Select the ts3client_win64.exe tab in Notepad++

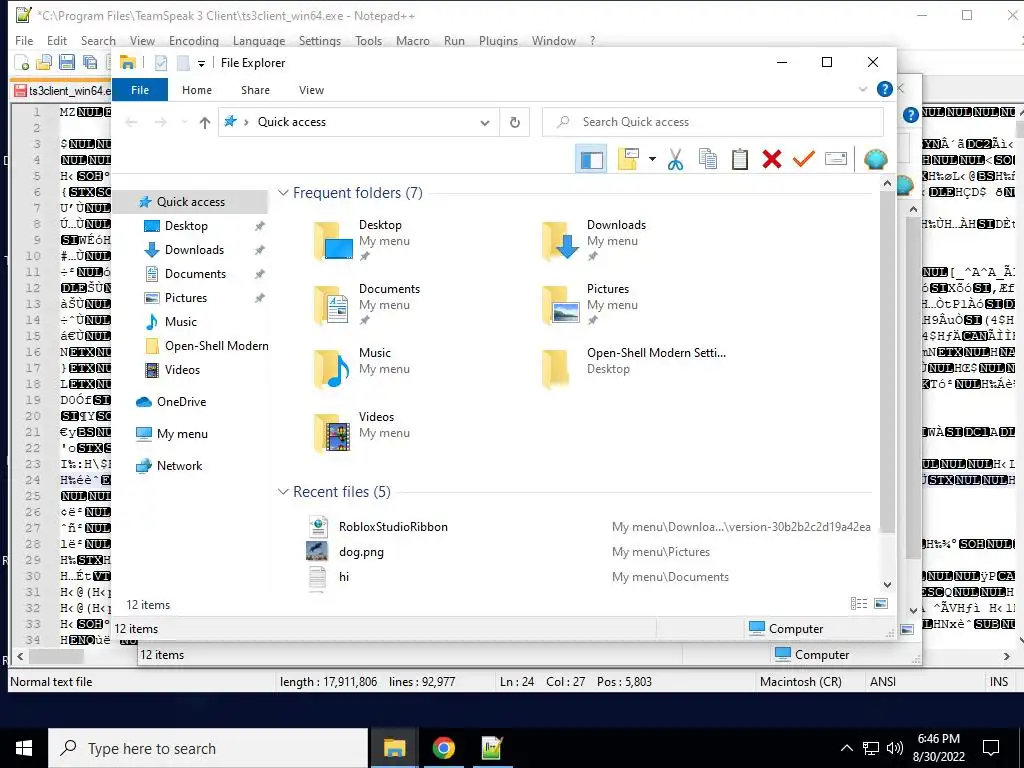61,91
